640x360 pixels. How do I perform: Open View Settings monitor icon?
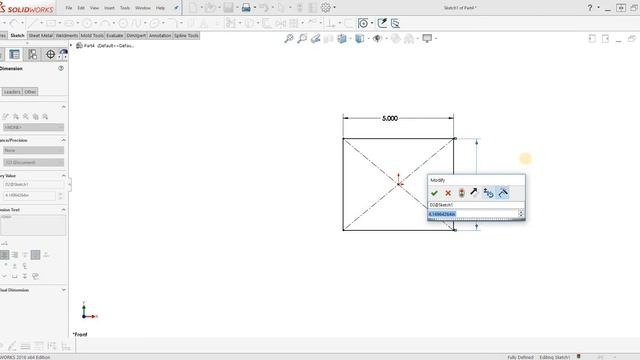click(427, 38)
